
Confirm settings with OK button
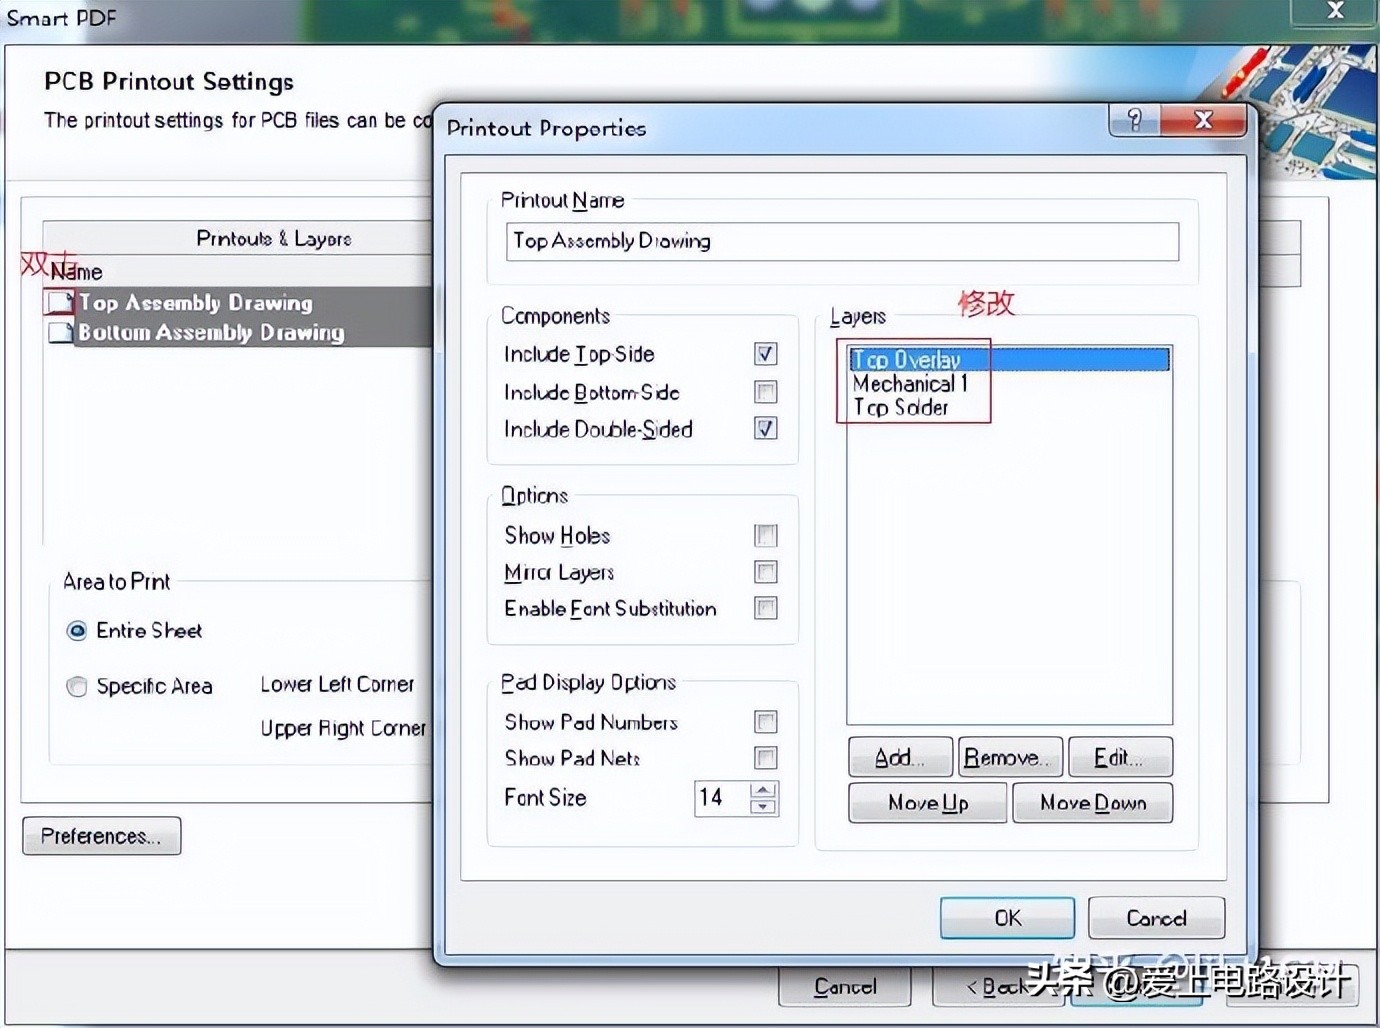pyautogui.click(x=1006, y=918)
